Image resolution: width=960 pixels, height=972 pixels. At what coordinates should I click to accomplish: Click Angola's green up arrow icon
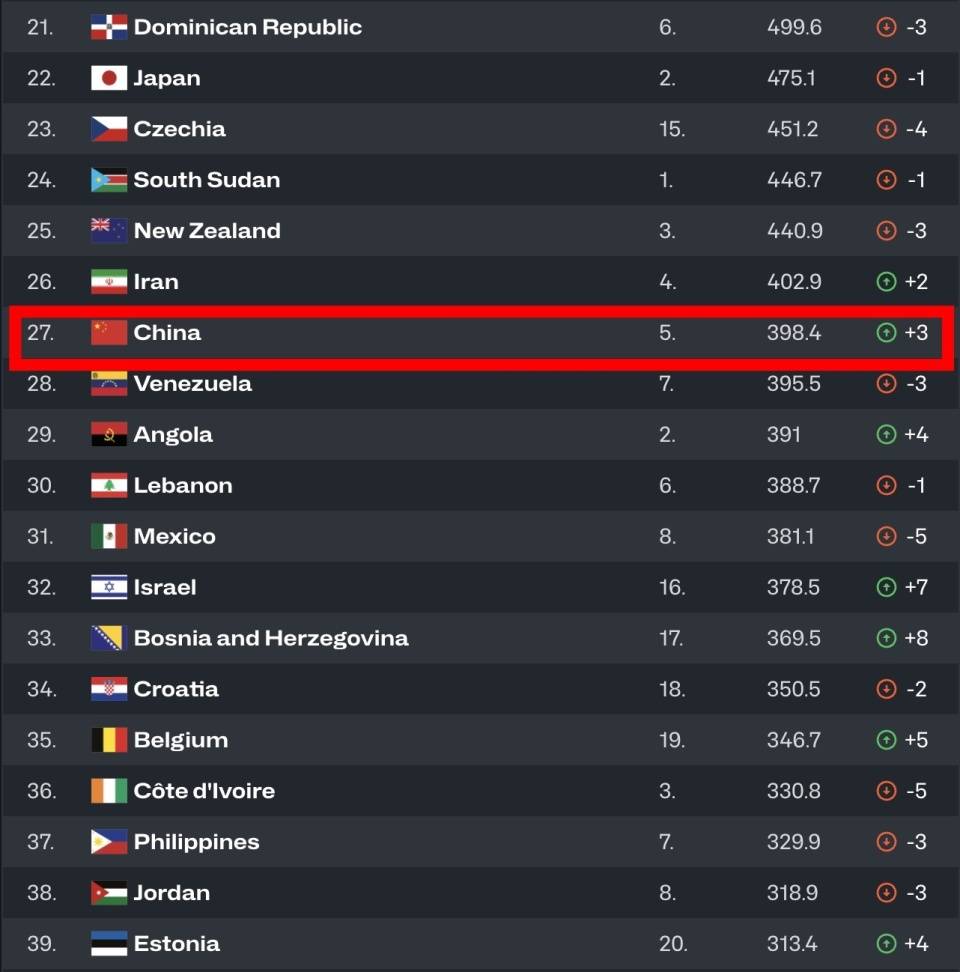886,435
